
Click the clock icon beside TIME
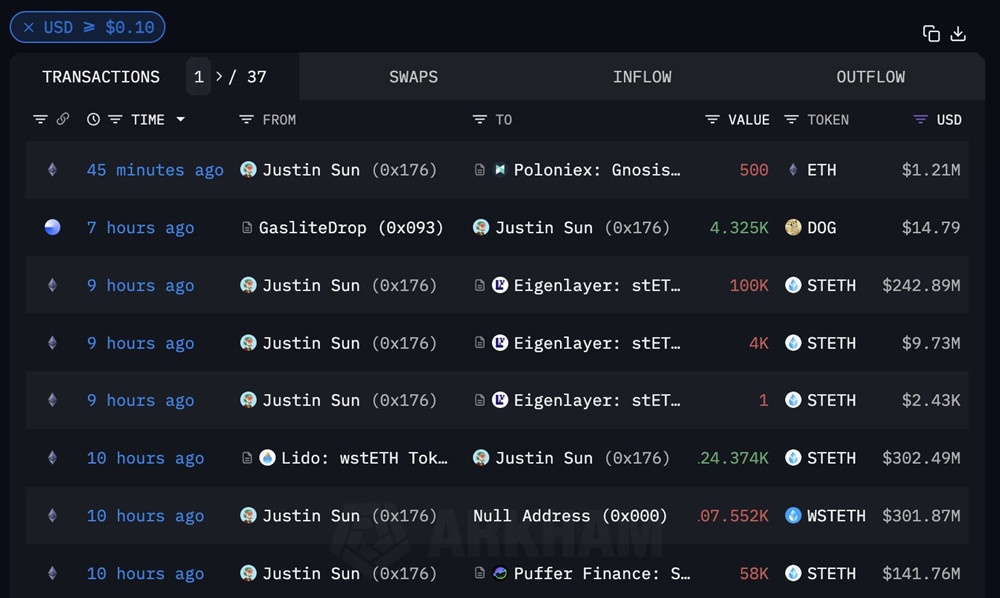93,119
